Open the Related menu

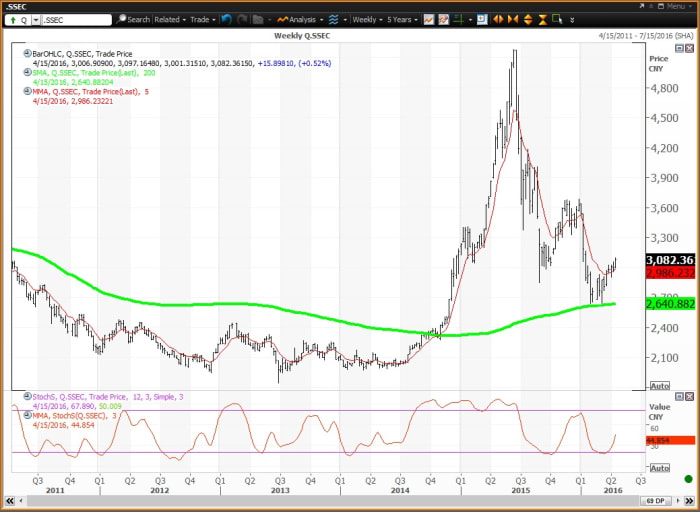170,19
